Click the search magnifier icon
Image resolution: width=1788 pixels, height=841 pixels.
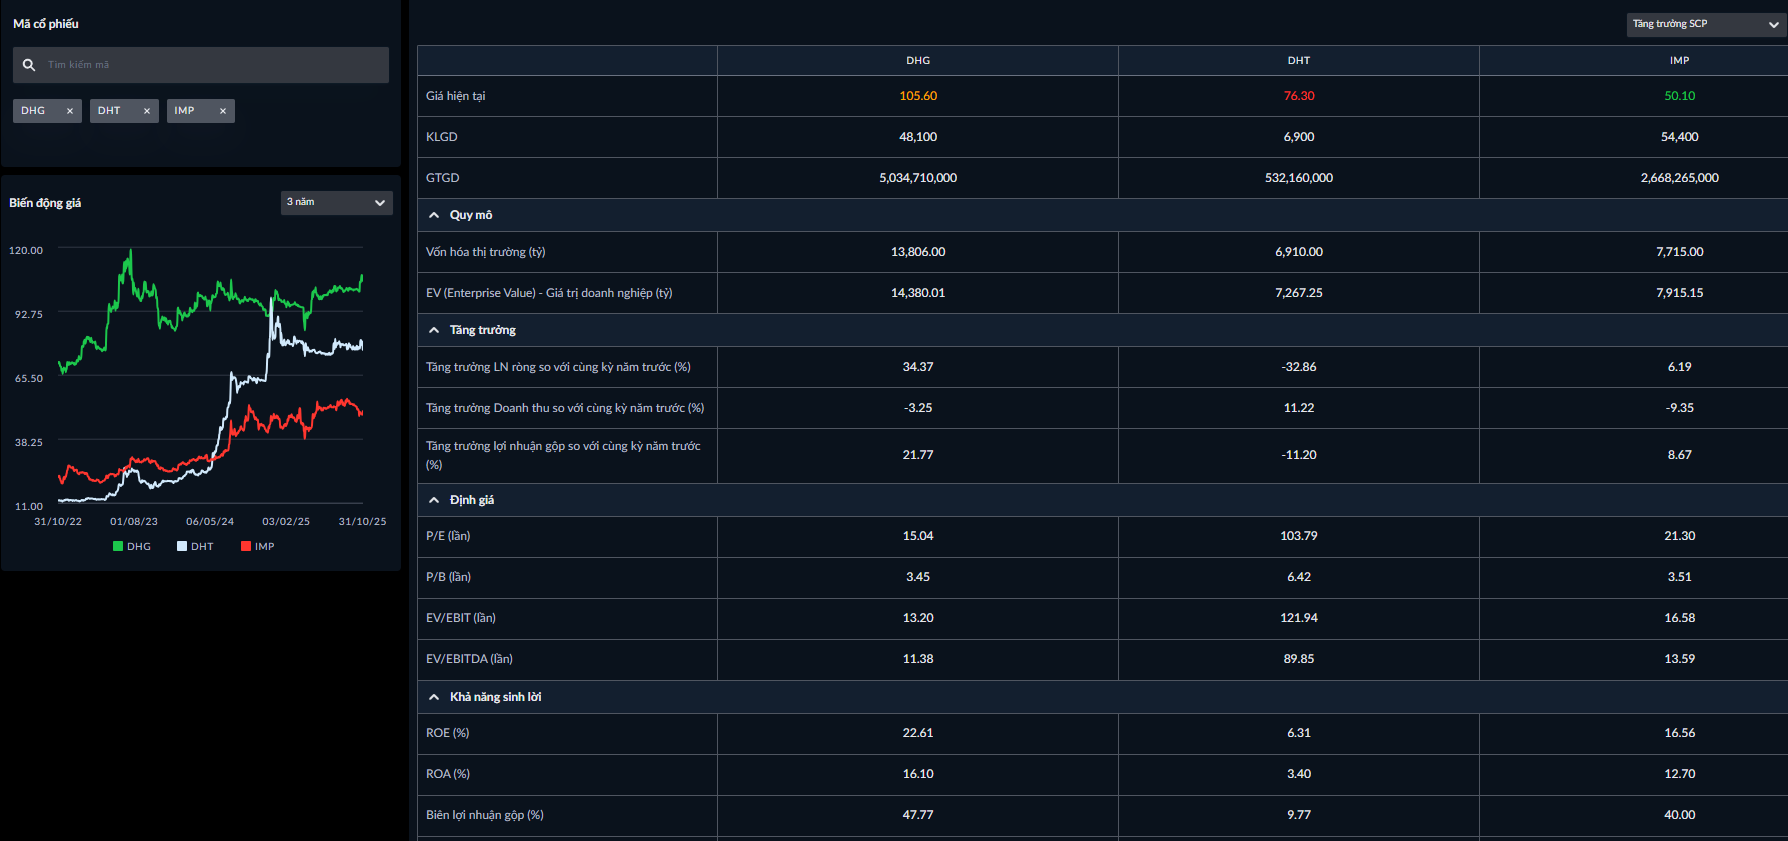pos(29,65)
